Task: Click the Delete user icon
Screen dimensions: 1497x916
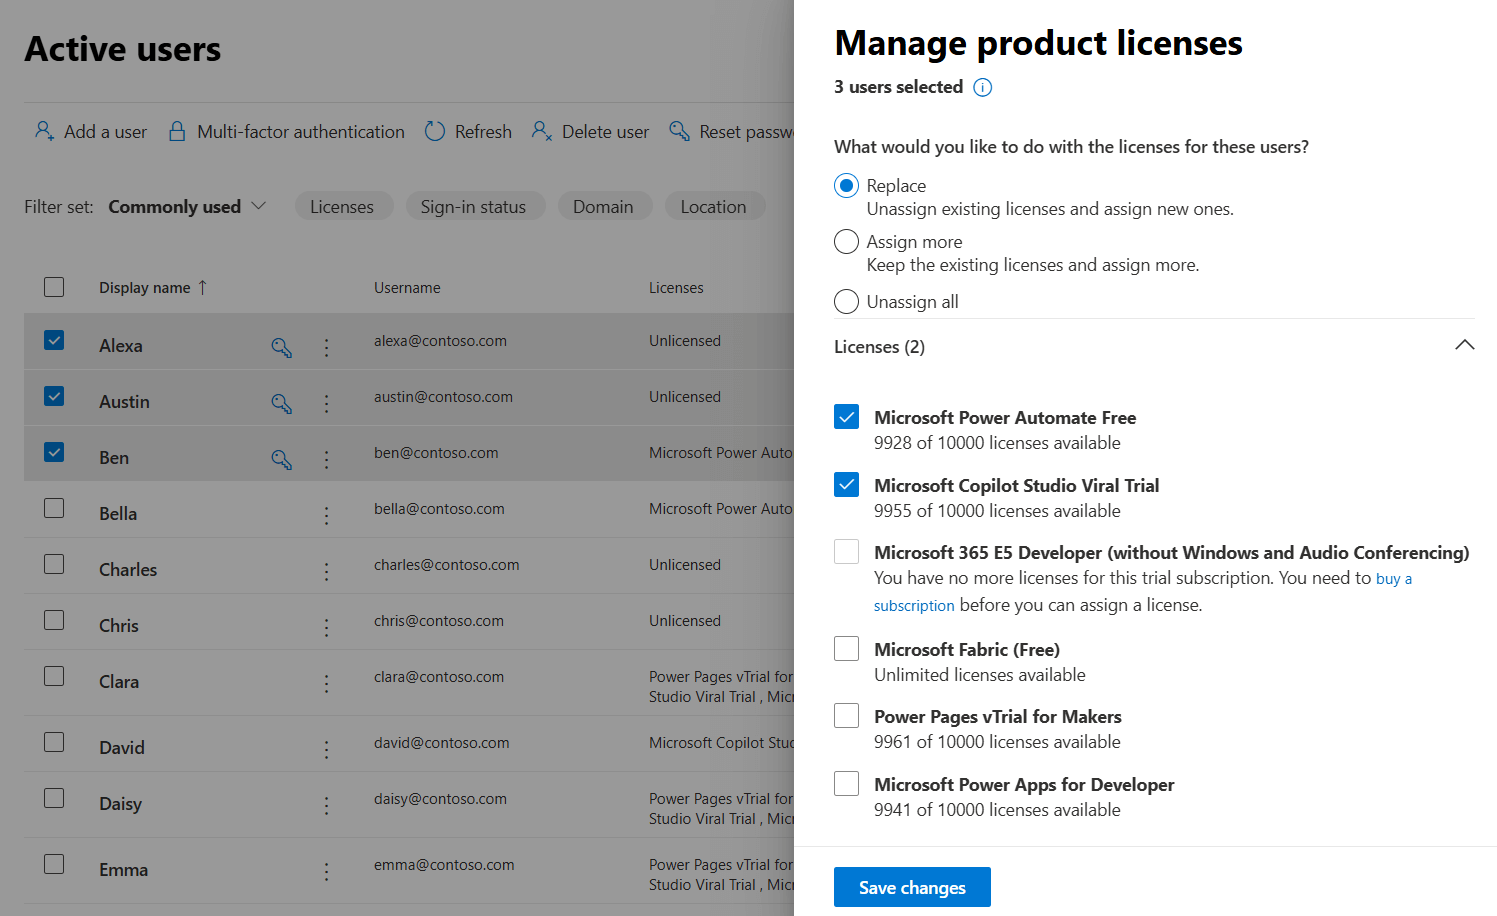Action: coord(540,130)
